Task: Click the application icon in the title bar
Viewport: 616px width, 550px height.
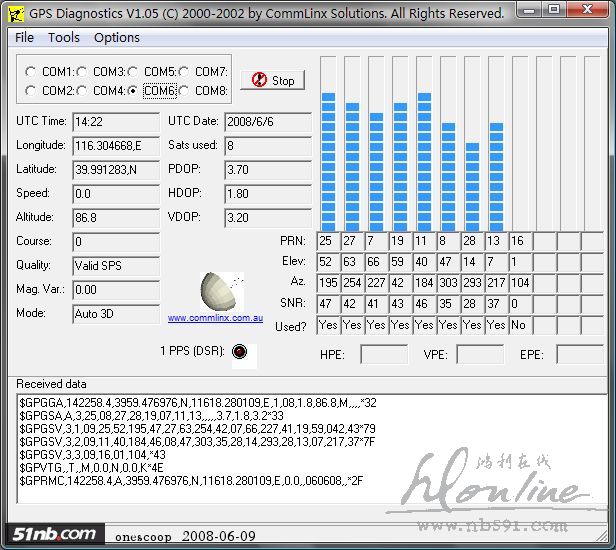Action: pos(14,13)
